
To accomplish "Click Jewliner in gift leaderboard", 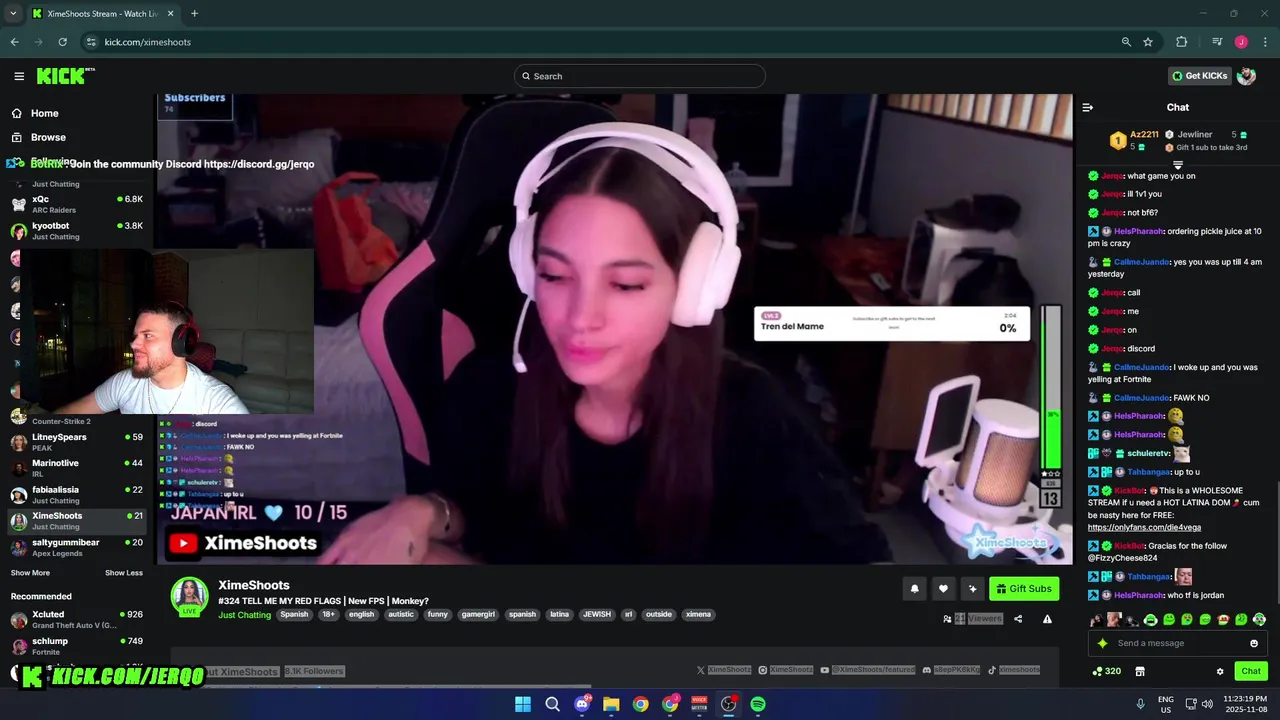I will tap(1194, 134).
